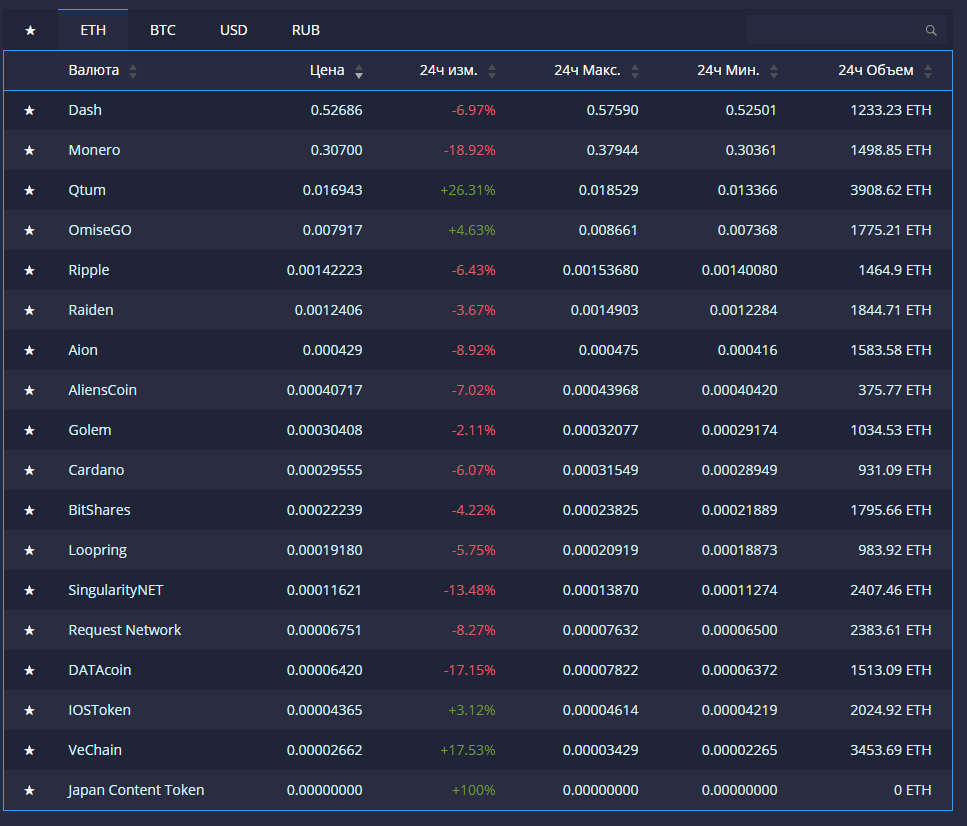This screenshot has height=826, width=967.
Task: Sort table by 24ч Мин. column
Action: [x=738, y=70]
